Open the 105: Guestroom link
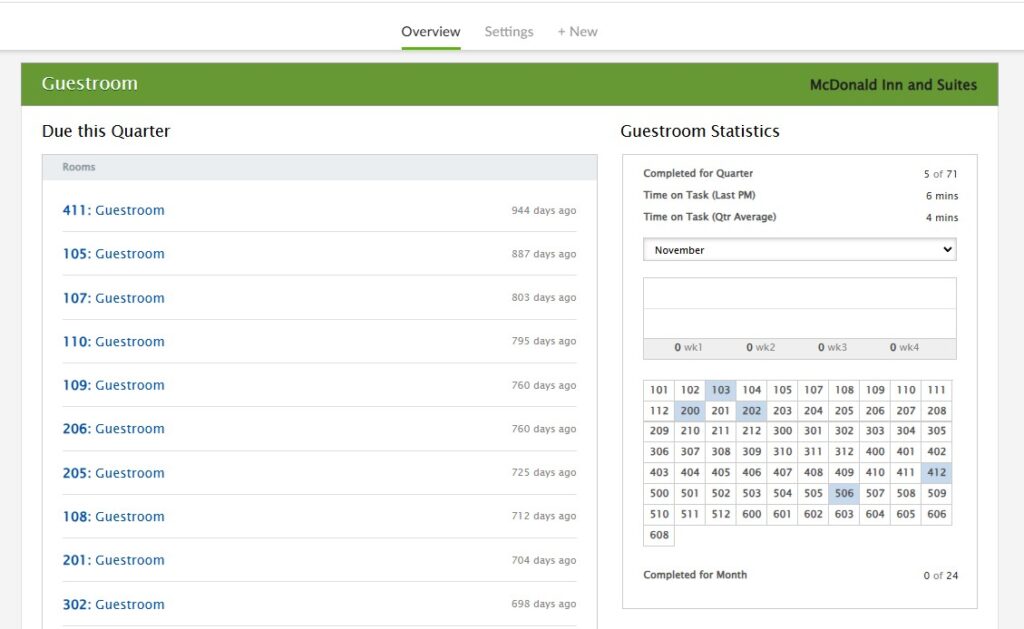This screenshot has width=1024, height=629. tap(113, 254)
